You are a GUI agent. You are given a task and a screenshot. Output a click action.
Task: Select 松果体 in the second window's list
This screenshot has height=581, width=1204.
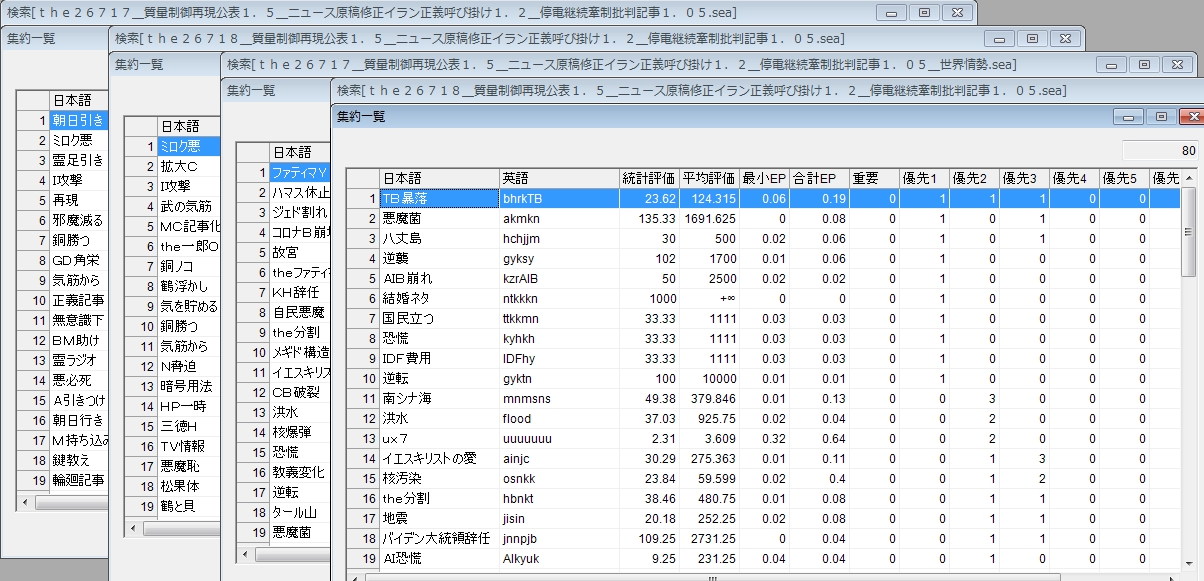[187, 486]
